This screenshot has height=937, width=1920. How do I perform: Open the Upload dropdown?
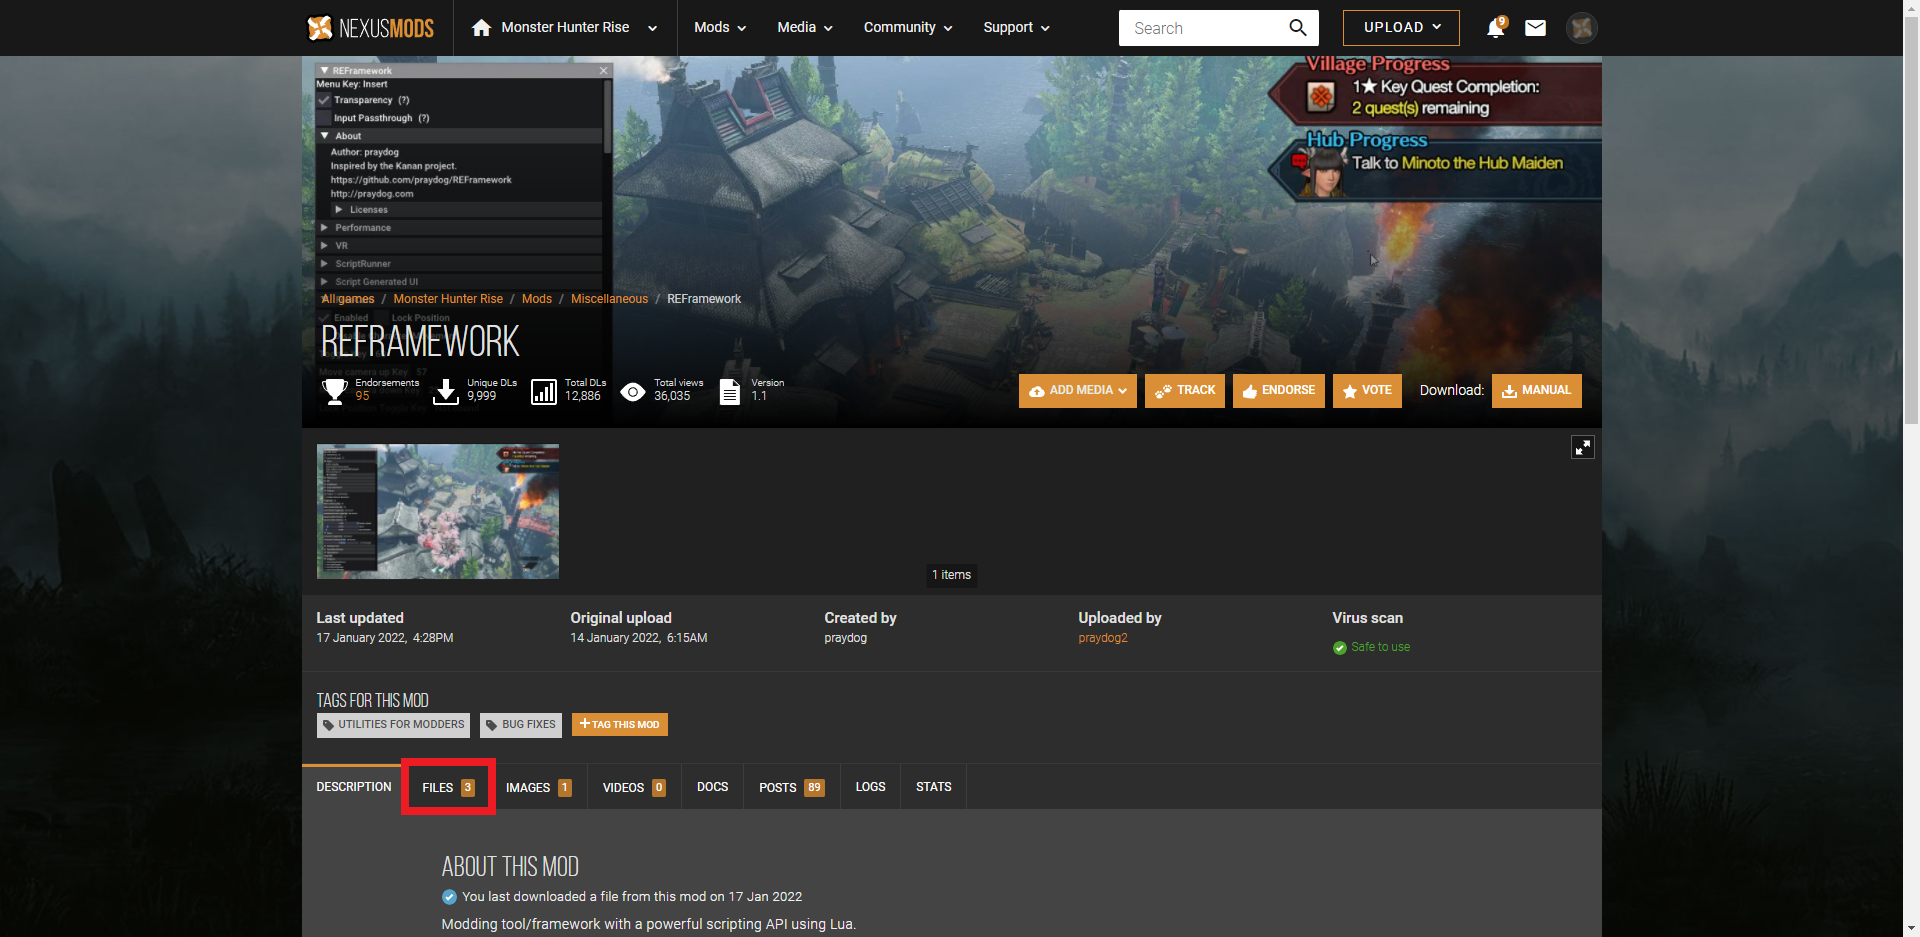click(1401, 28)
